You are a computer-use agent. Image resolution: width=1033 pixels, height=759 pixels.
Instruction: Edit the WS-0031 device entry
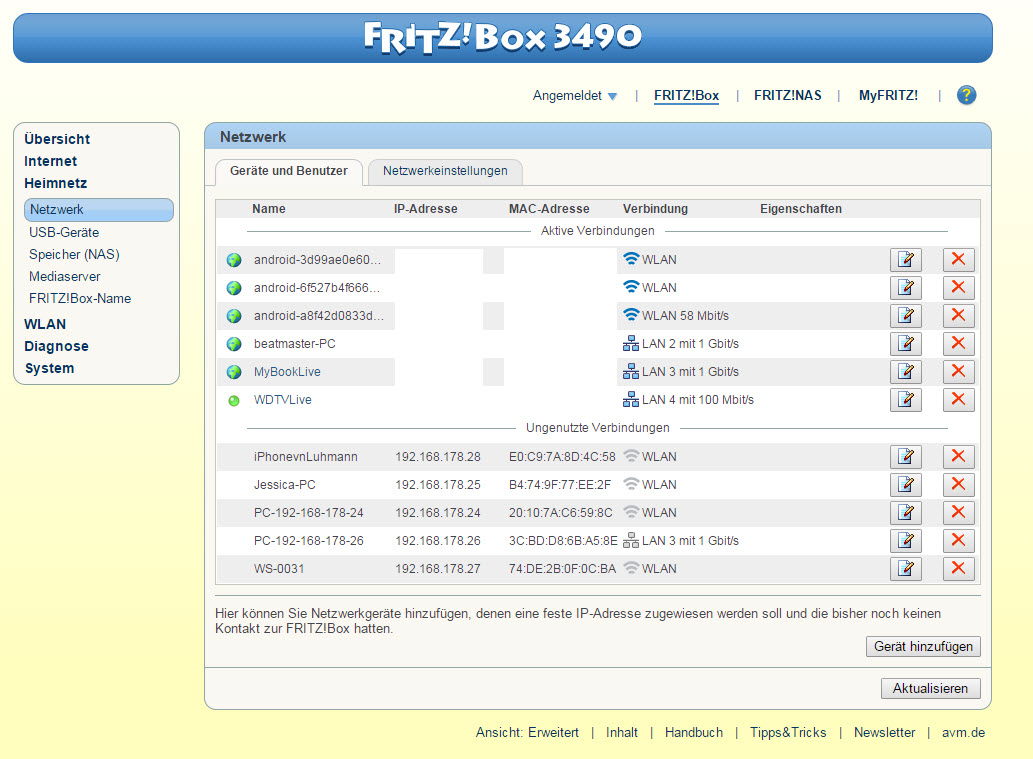[906, 569]
